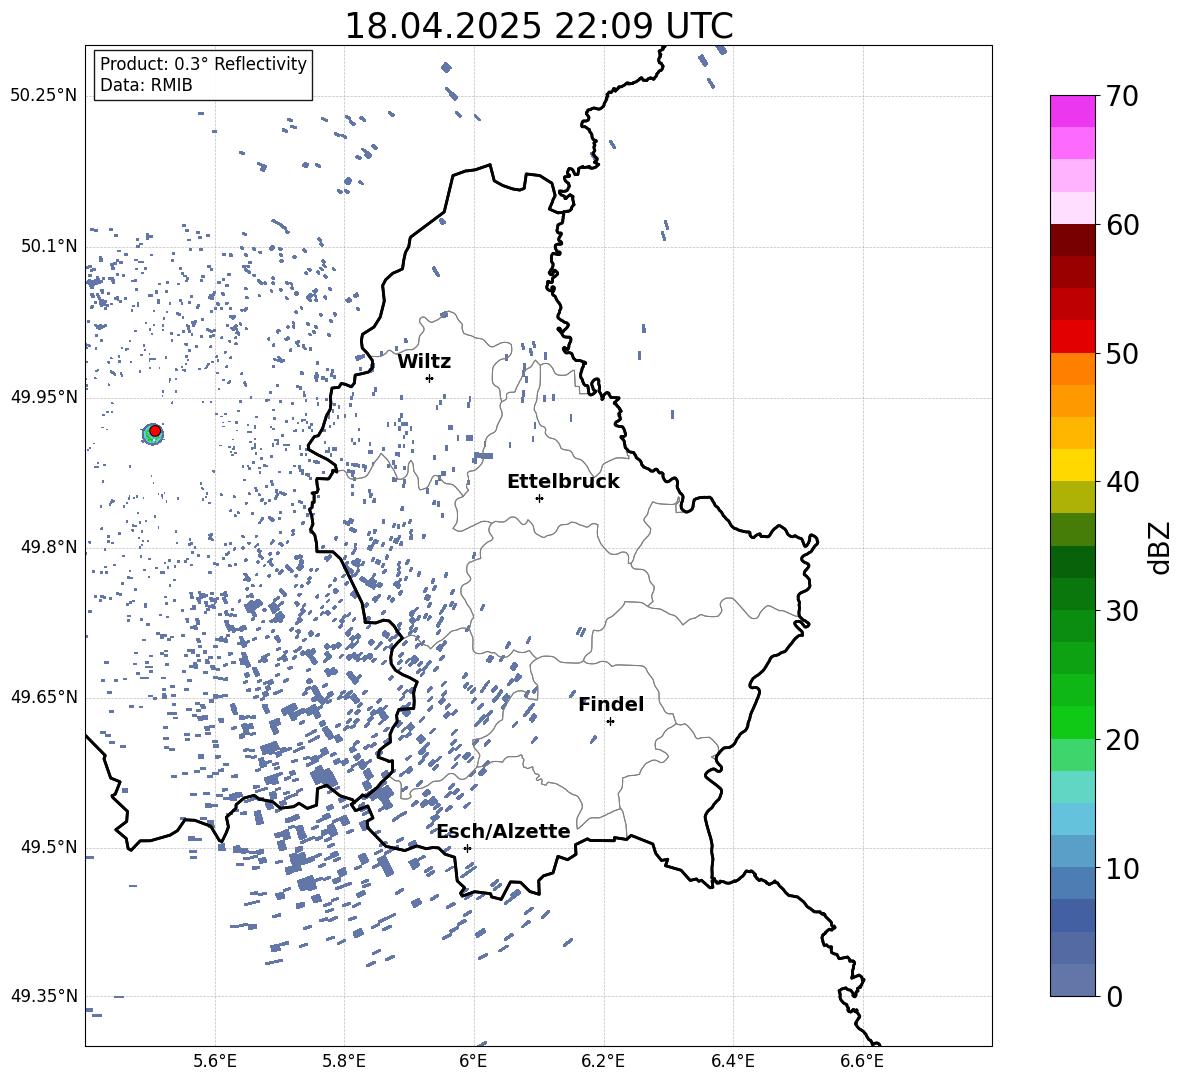Screen dimensions: 1184x1081
Task: Pick the orange swatch just below 50
Action: click(x=1073, y=368)
